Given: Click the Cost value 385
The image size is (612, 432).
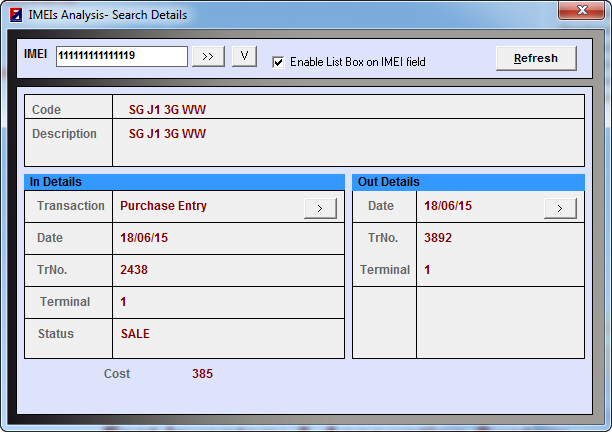Looking at the screenshot, I should coord(202,374).
